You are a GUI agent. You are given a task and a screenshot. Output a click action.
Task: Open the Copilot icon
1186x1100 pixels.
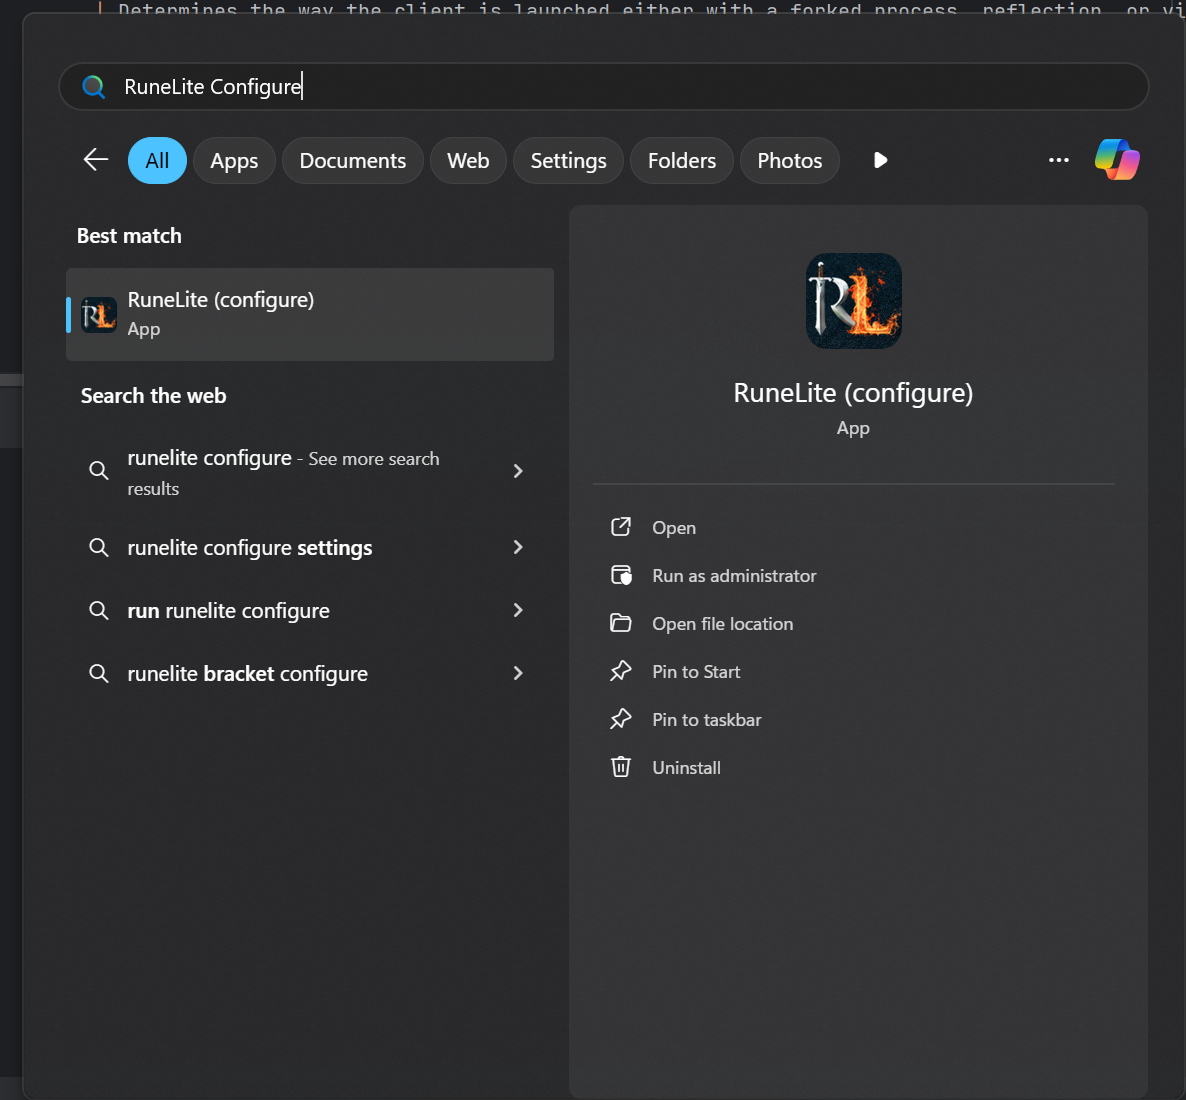click(1117, 160)
